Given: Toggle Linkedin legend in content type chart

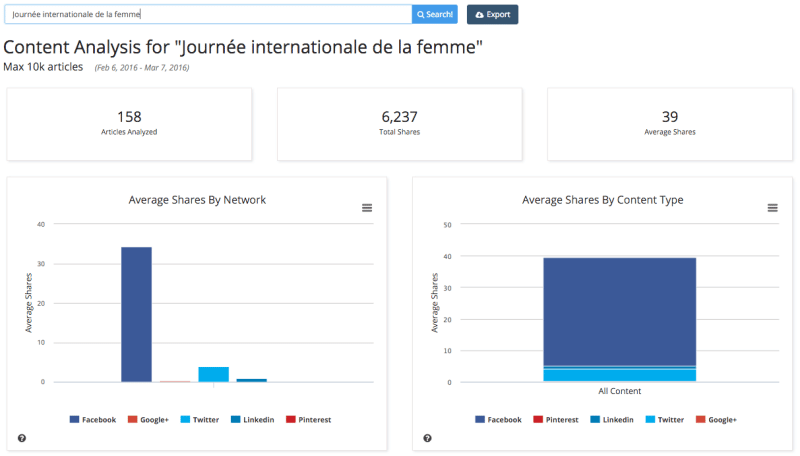Looking at the screenshot, I should [x=612, y=419].
